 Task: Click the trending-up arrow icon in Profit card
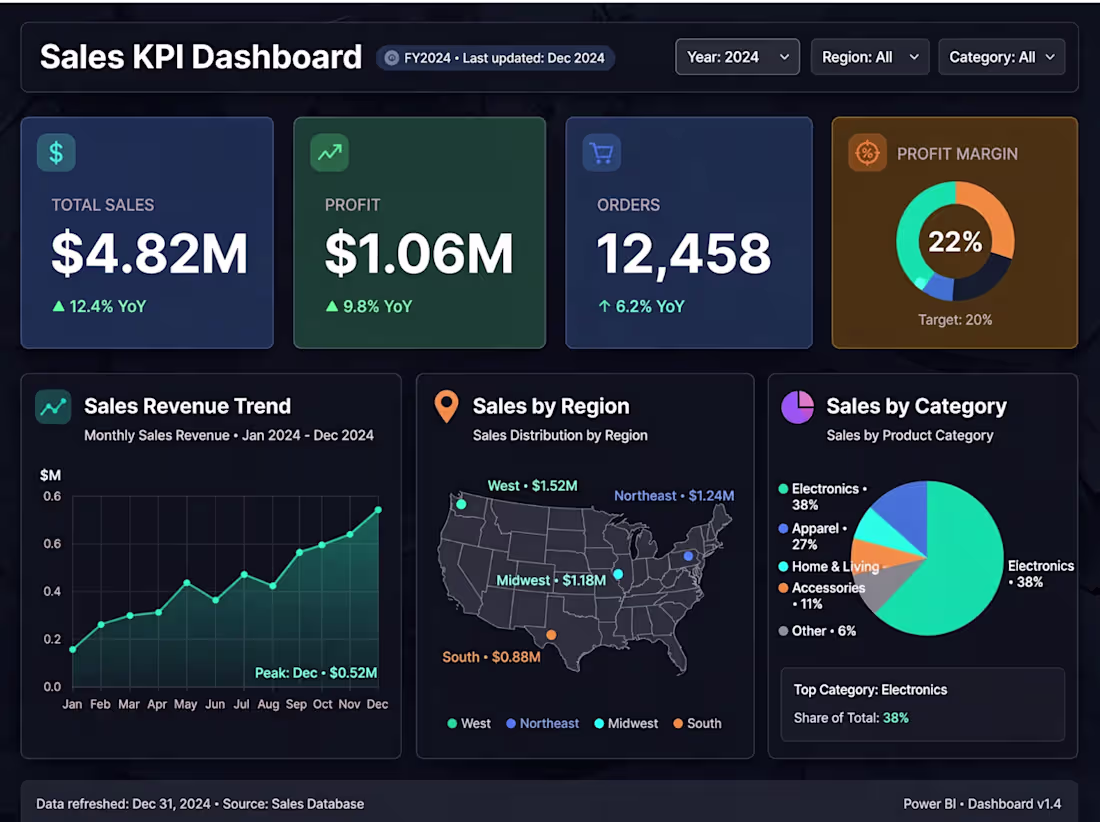click(329, 152)
